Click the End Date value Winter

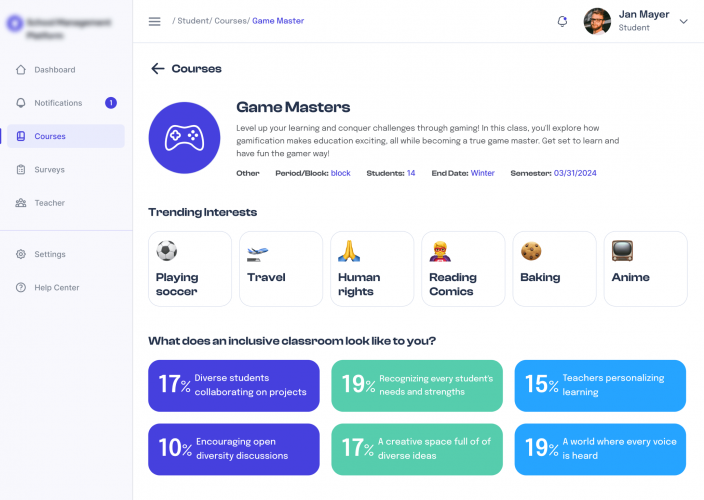(483, 173)
